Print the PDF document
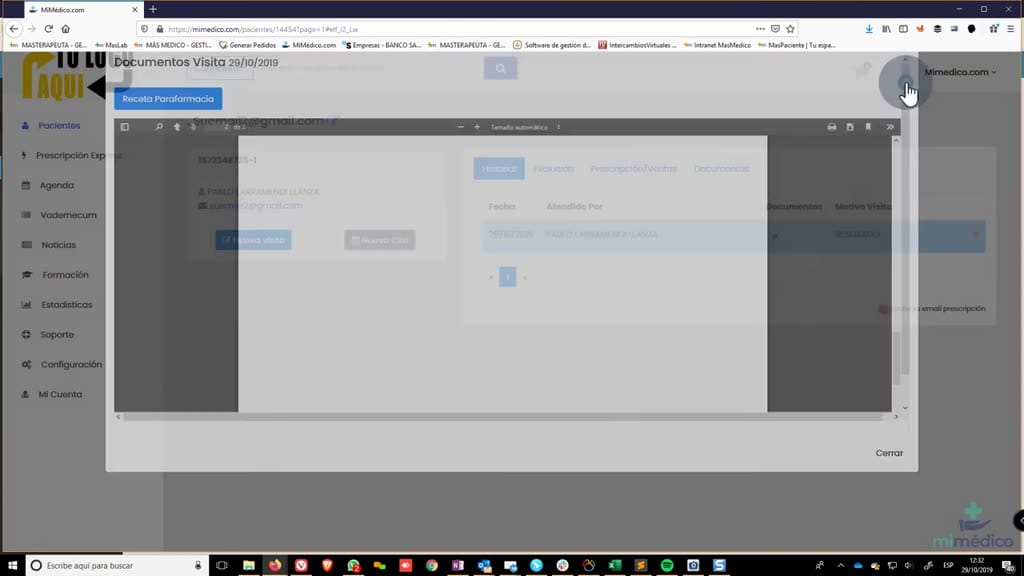Viewport: 1024px width, 576px height. (x=831, y=127)
